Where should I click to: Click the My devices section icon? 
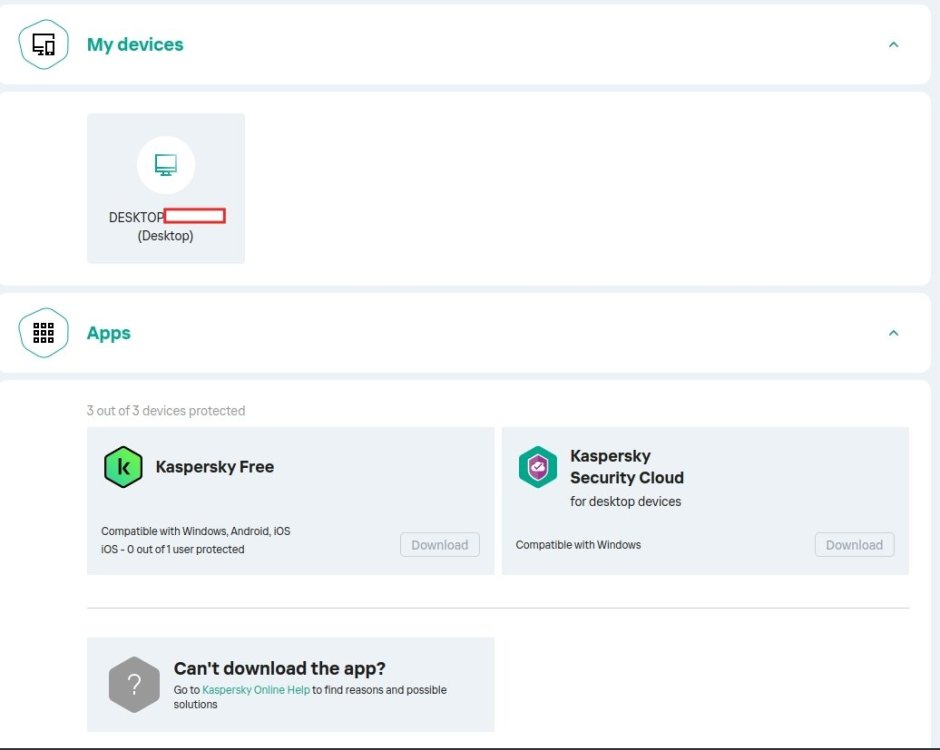(43, 44)
